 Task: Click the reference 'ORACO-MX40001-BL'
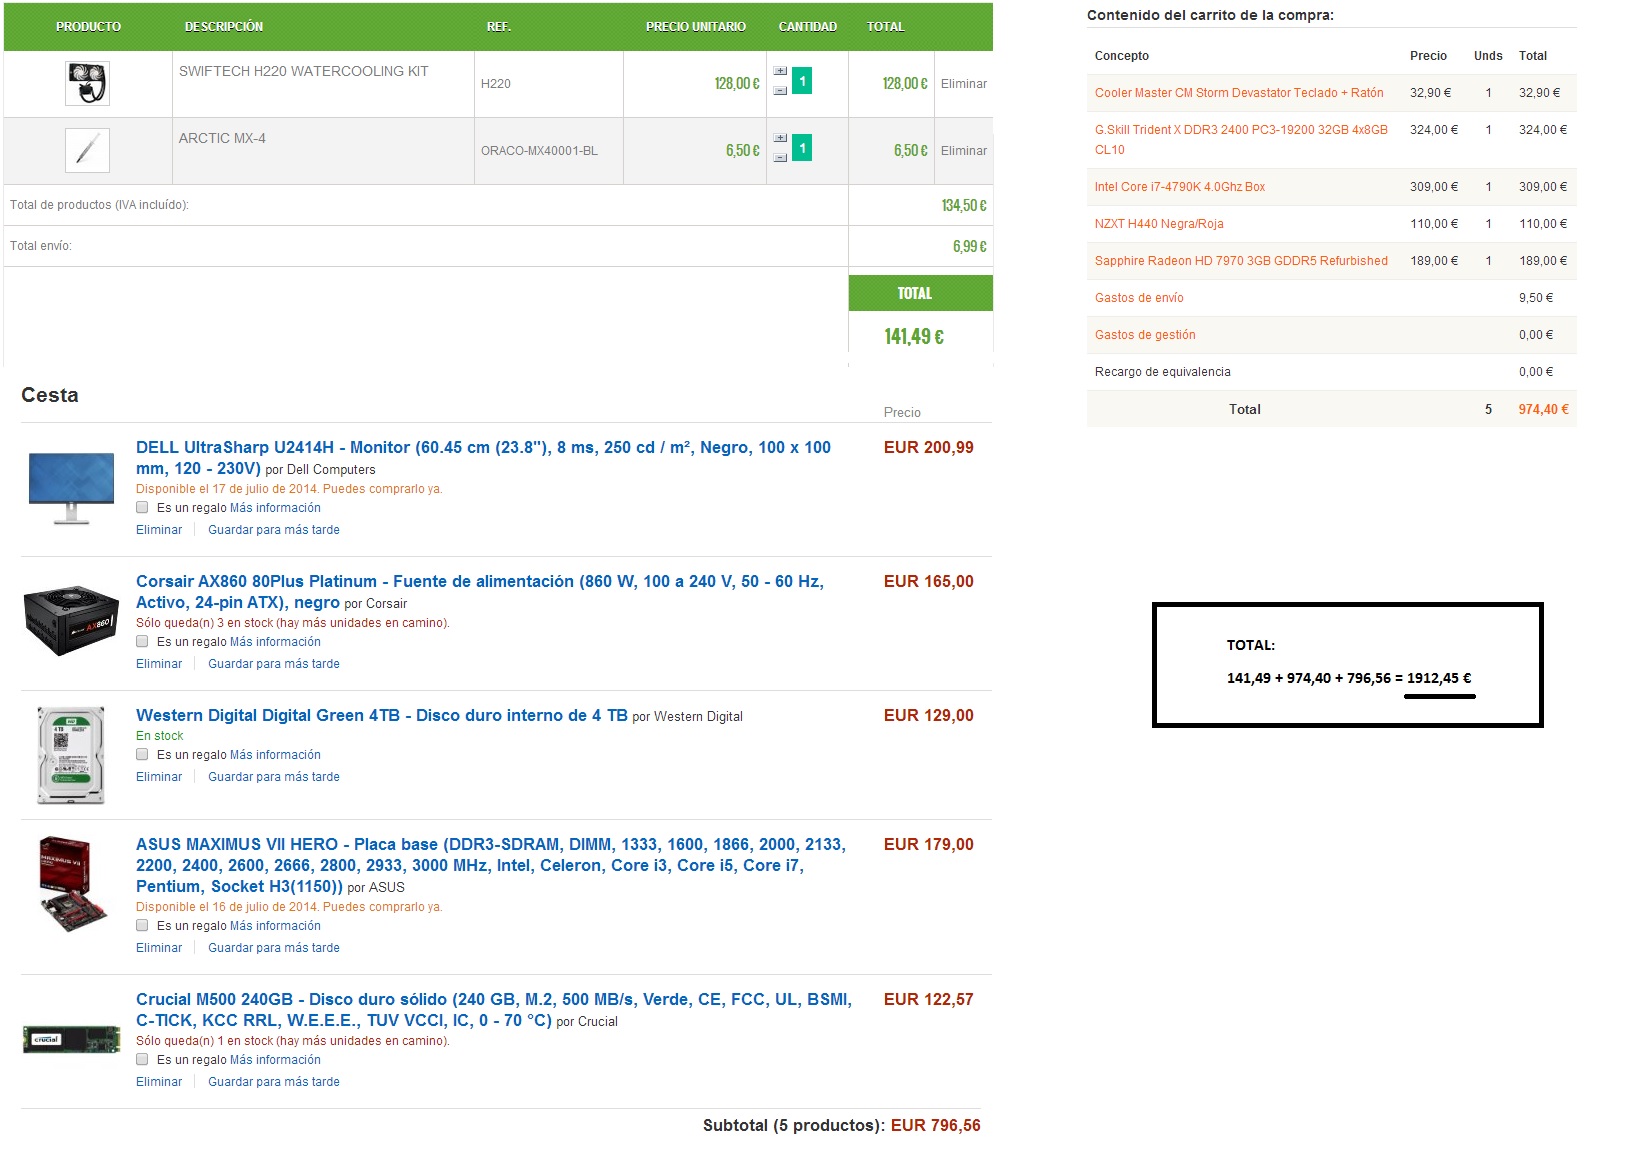tap(539, 151)
